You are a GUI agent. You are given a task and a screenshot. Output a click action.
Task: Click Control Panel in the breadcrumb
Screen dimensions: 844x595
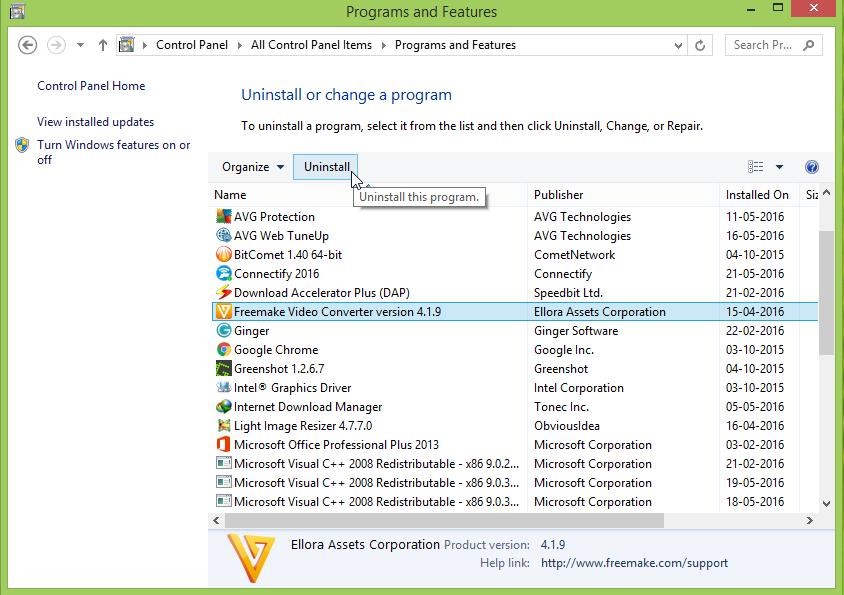coord(192,45)
